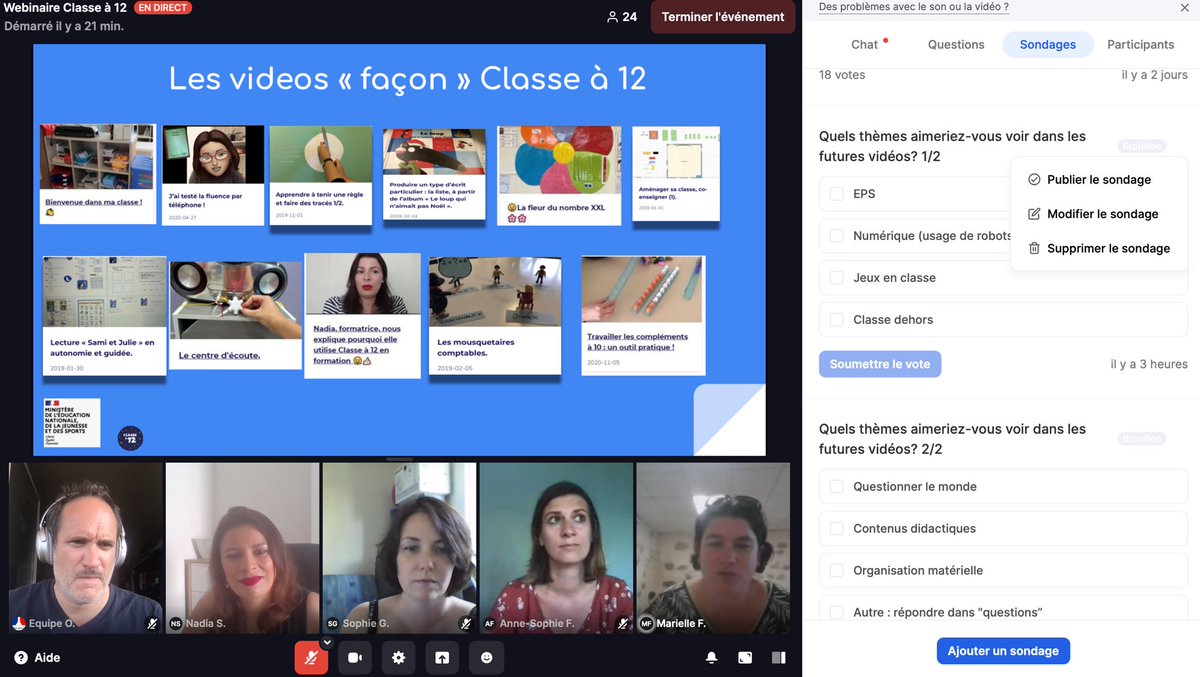The height and width of the screenshot is (677, 1200).
Task: Click Anne-Sophie F. video tile
Action: click(x=557, y=547)
